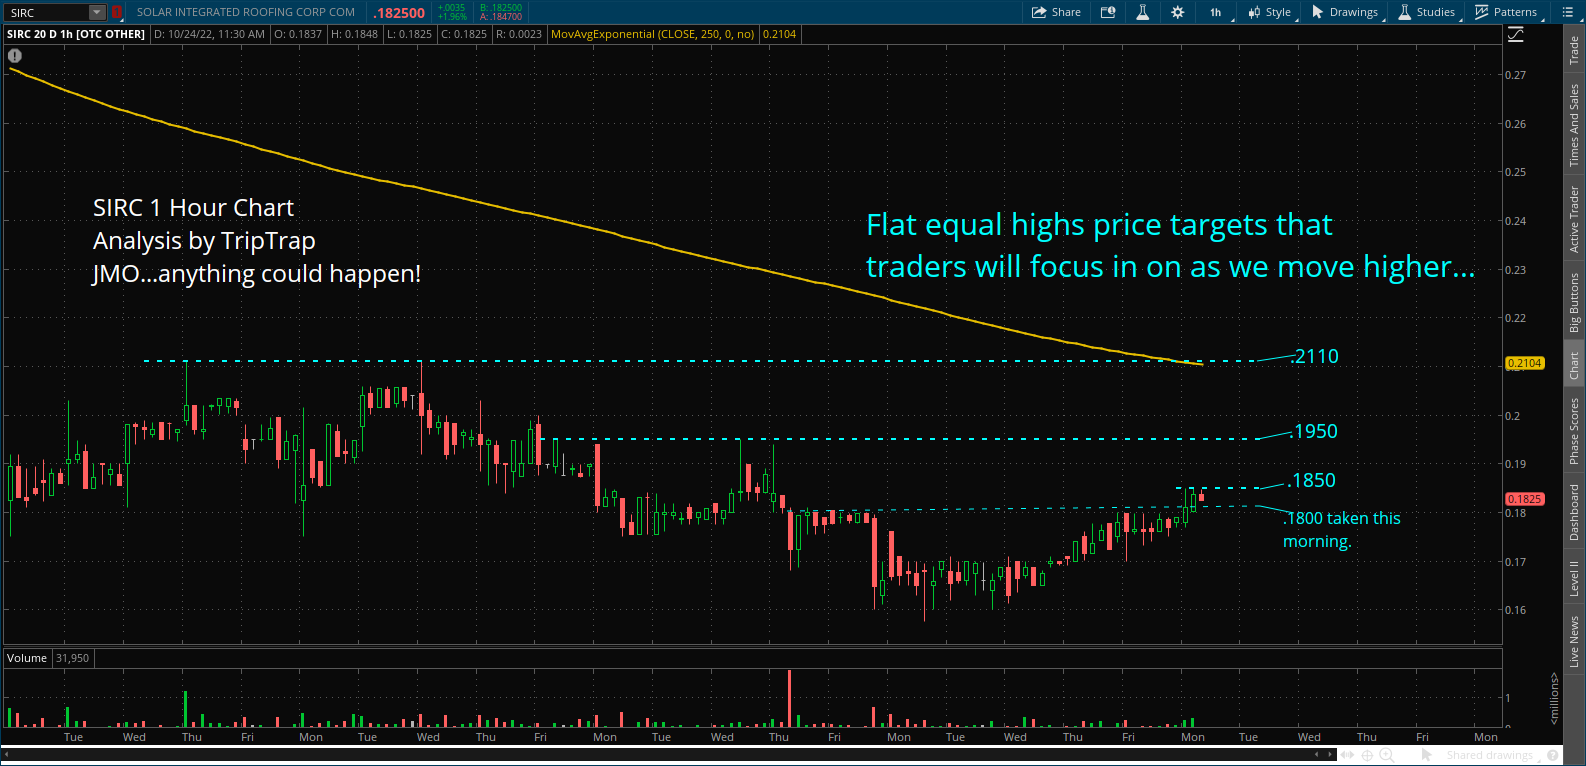Image resolution: width=1586 pixels, height=766 pixels.
Task: Open the Live News side tab
Action: (1574, 641)
